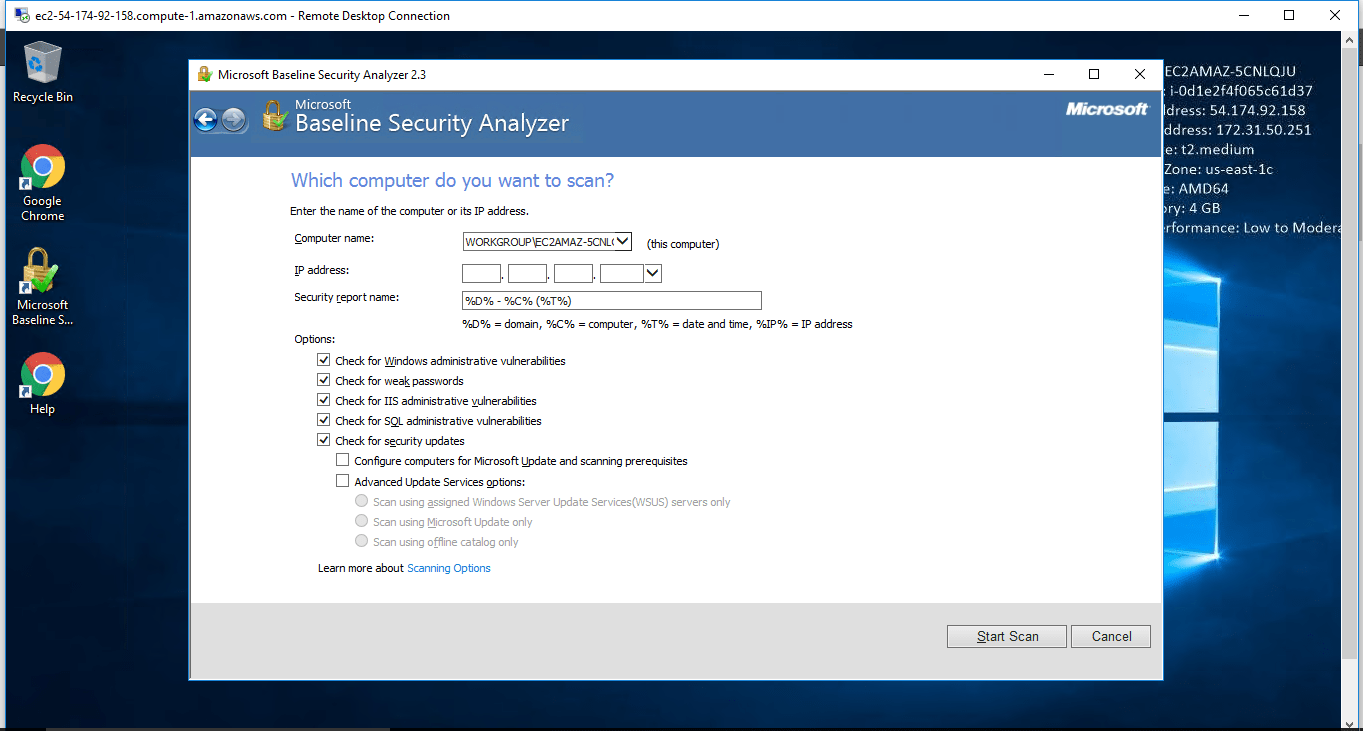Toggle Check for IIS administrative vulnerabilities
Screen dimensions: 1363x731
pos(324,400)
